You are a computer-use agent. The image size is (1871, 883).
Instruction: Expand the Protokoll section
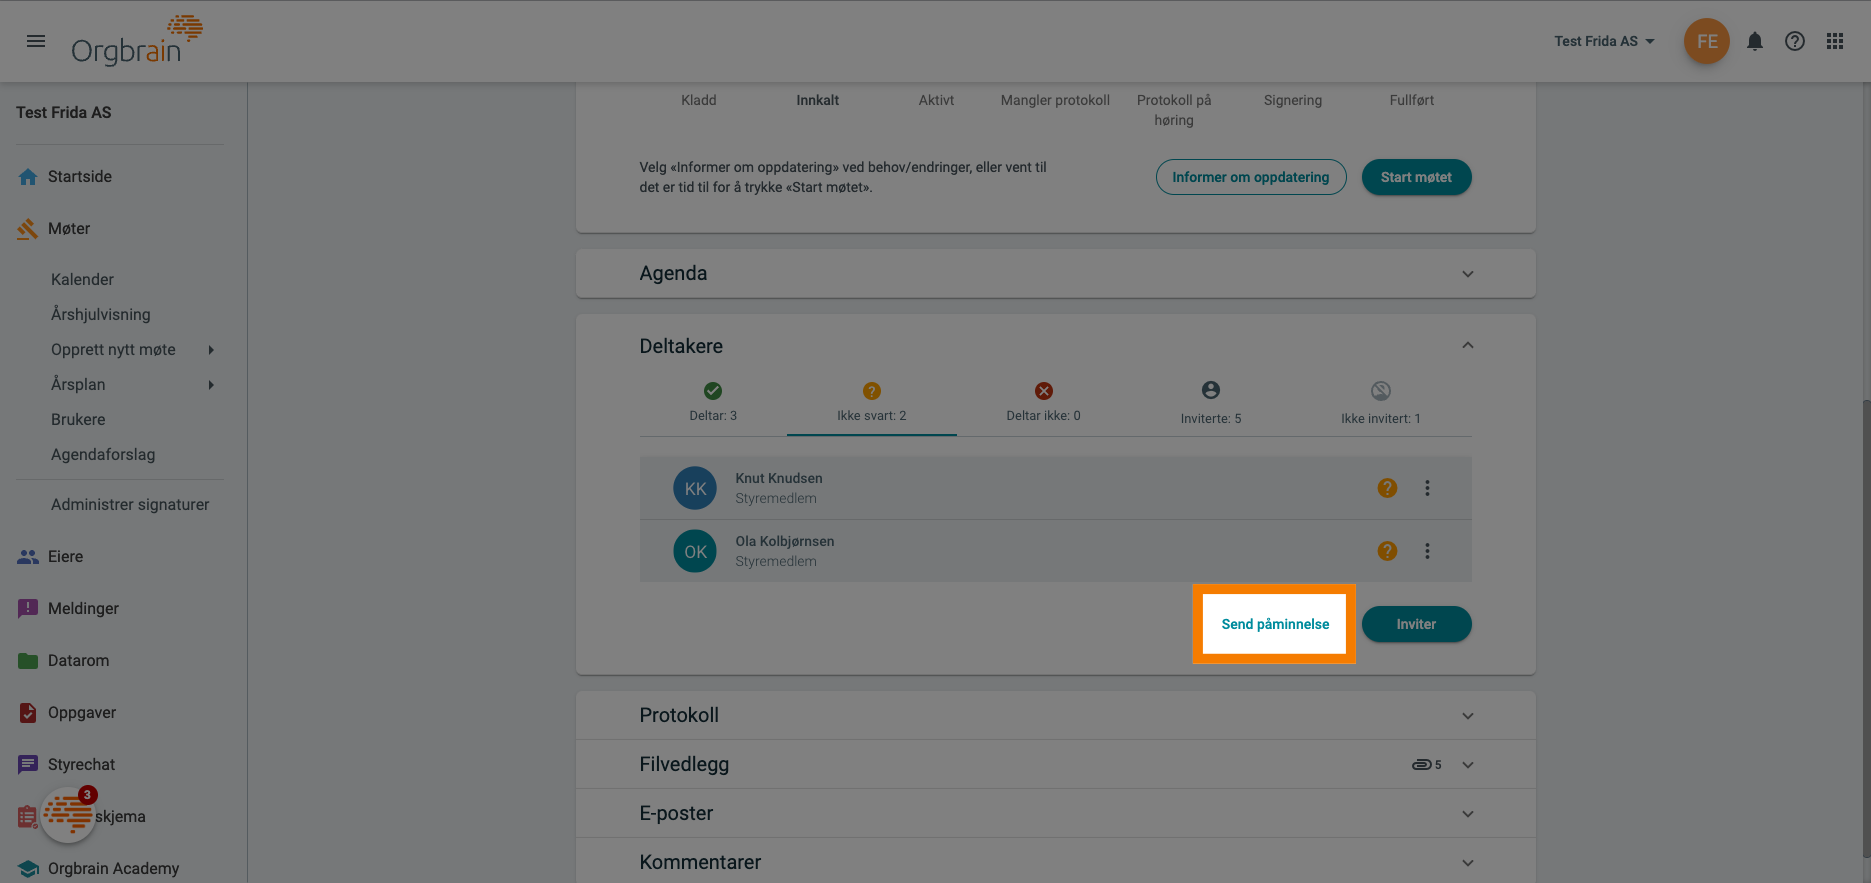pos(1467,716)
